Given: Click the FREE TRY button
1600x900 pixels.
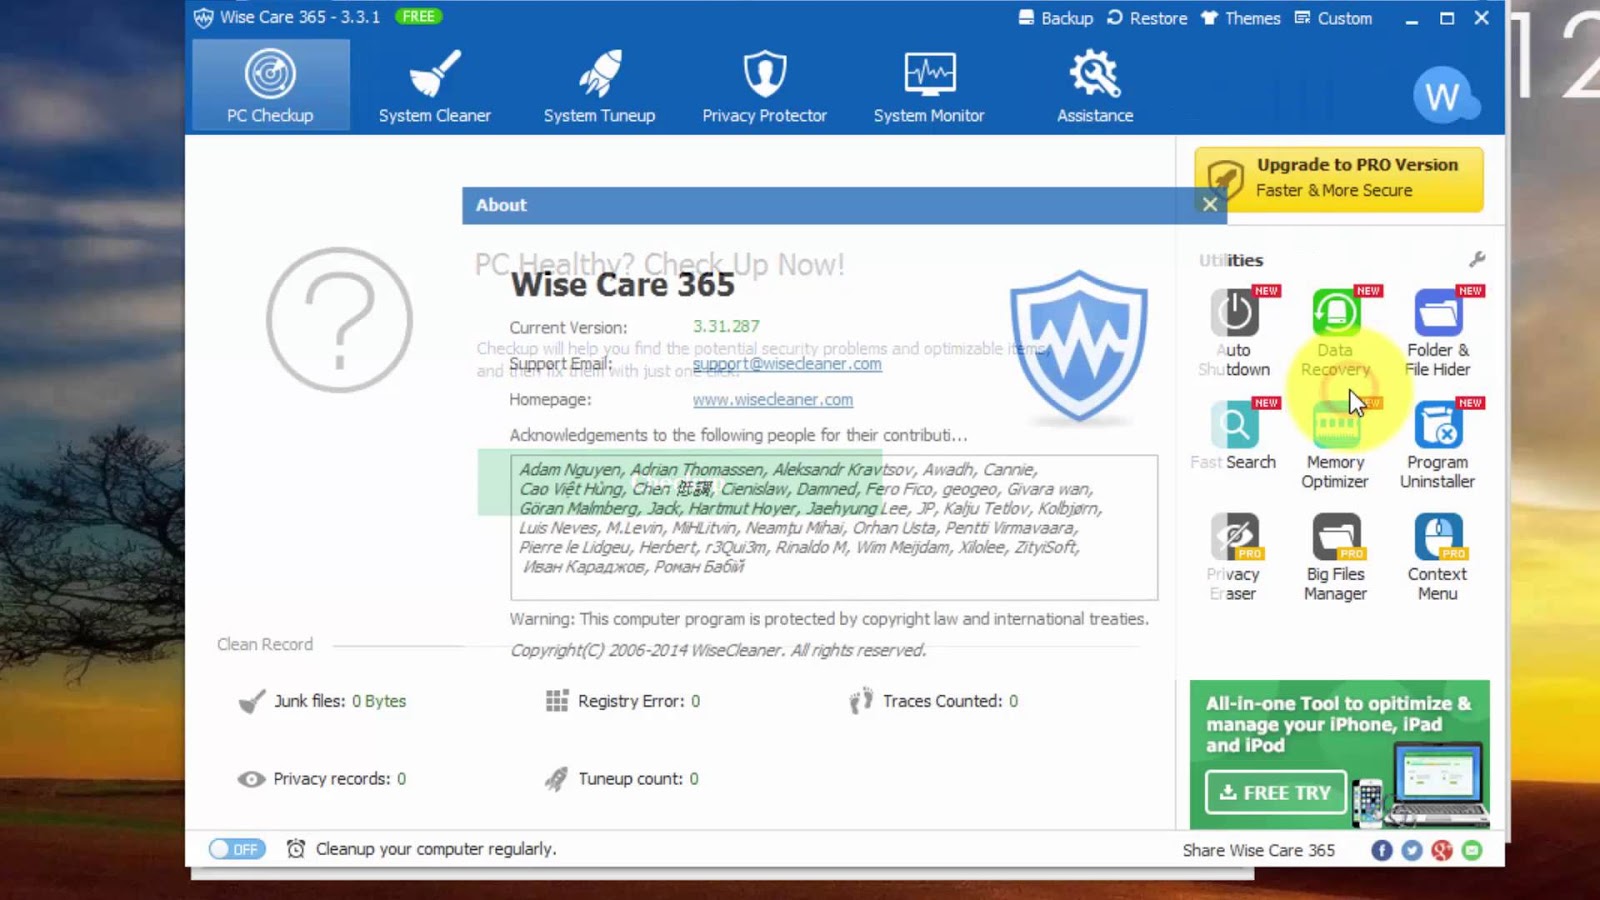Looking at the screenshot, I should 1275,792.
